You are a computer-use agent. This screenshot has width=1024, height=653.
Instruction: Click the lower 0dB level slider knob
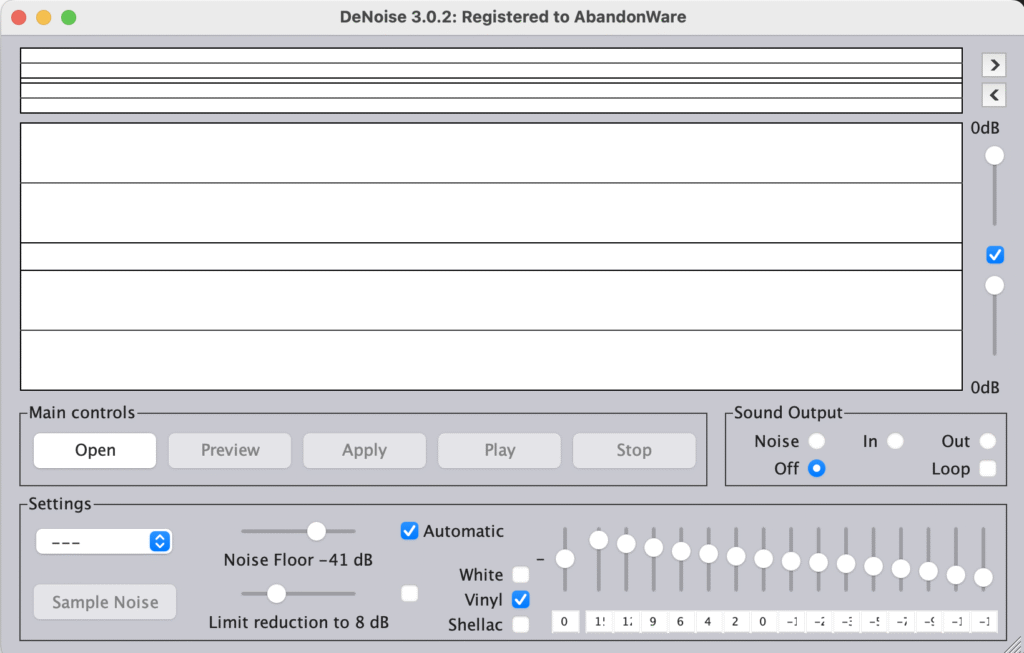[995, 285]
